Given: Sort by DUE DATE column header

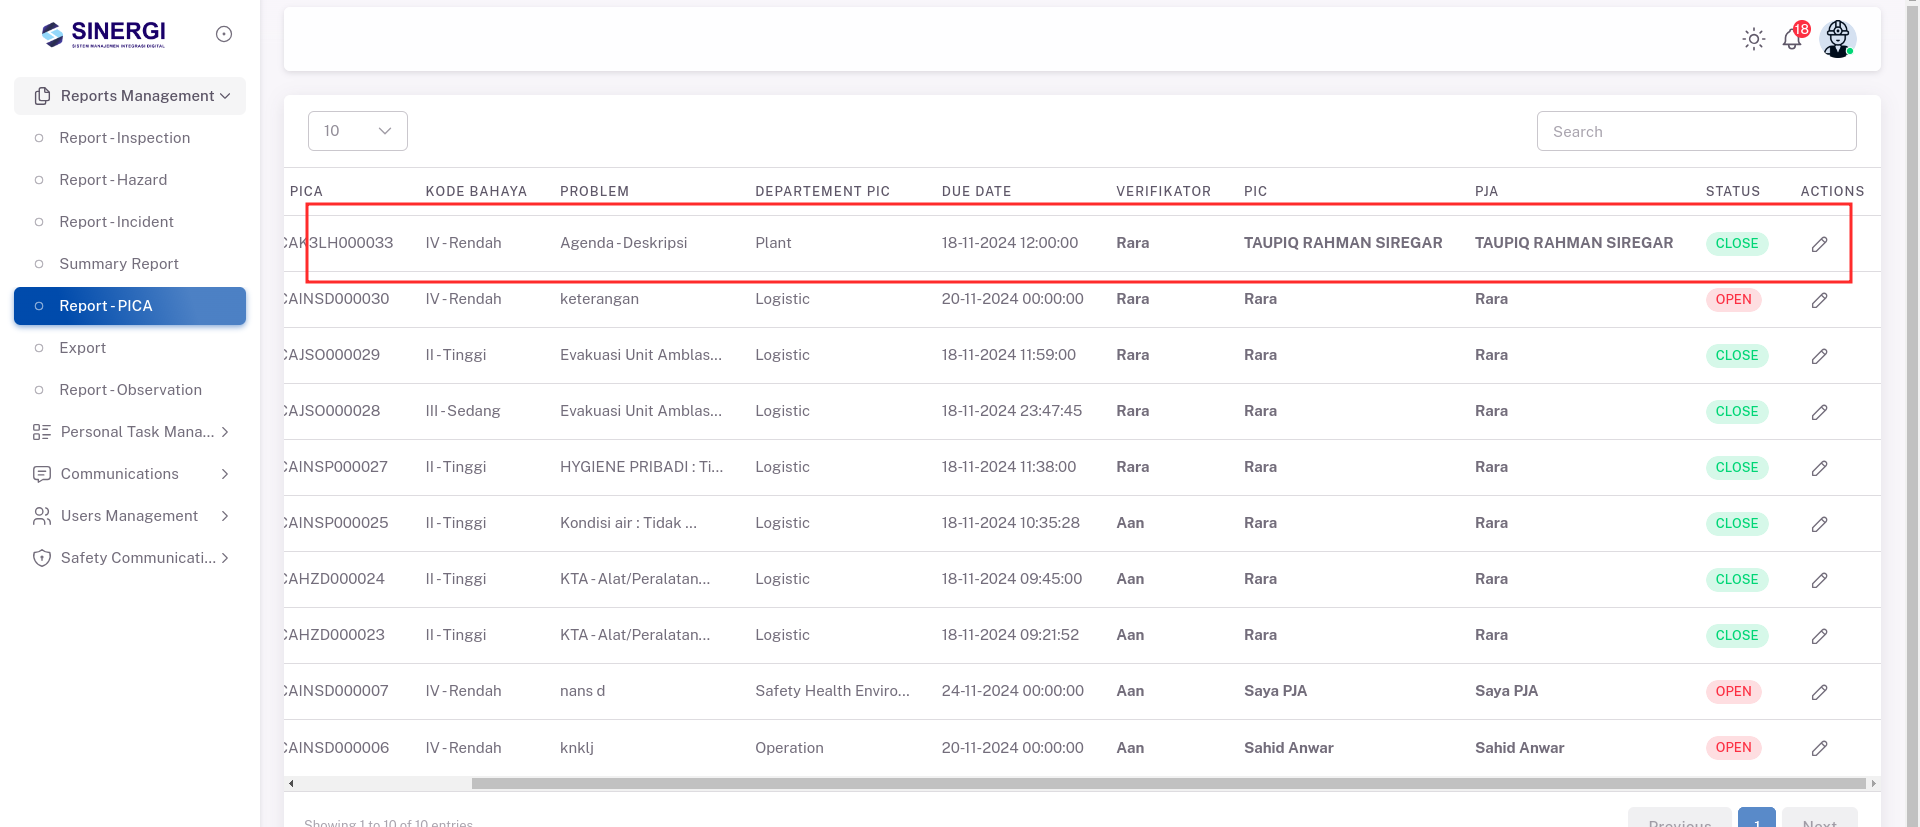Looking at the screenshot, I should [976, 191].
